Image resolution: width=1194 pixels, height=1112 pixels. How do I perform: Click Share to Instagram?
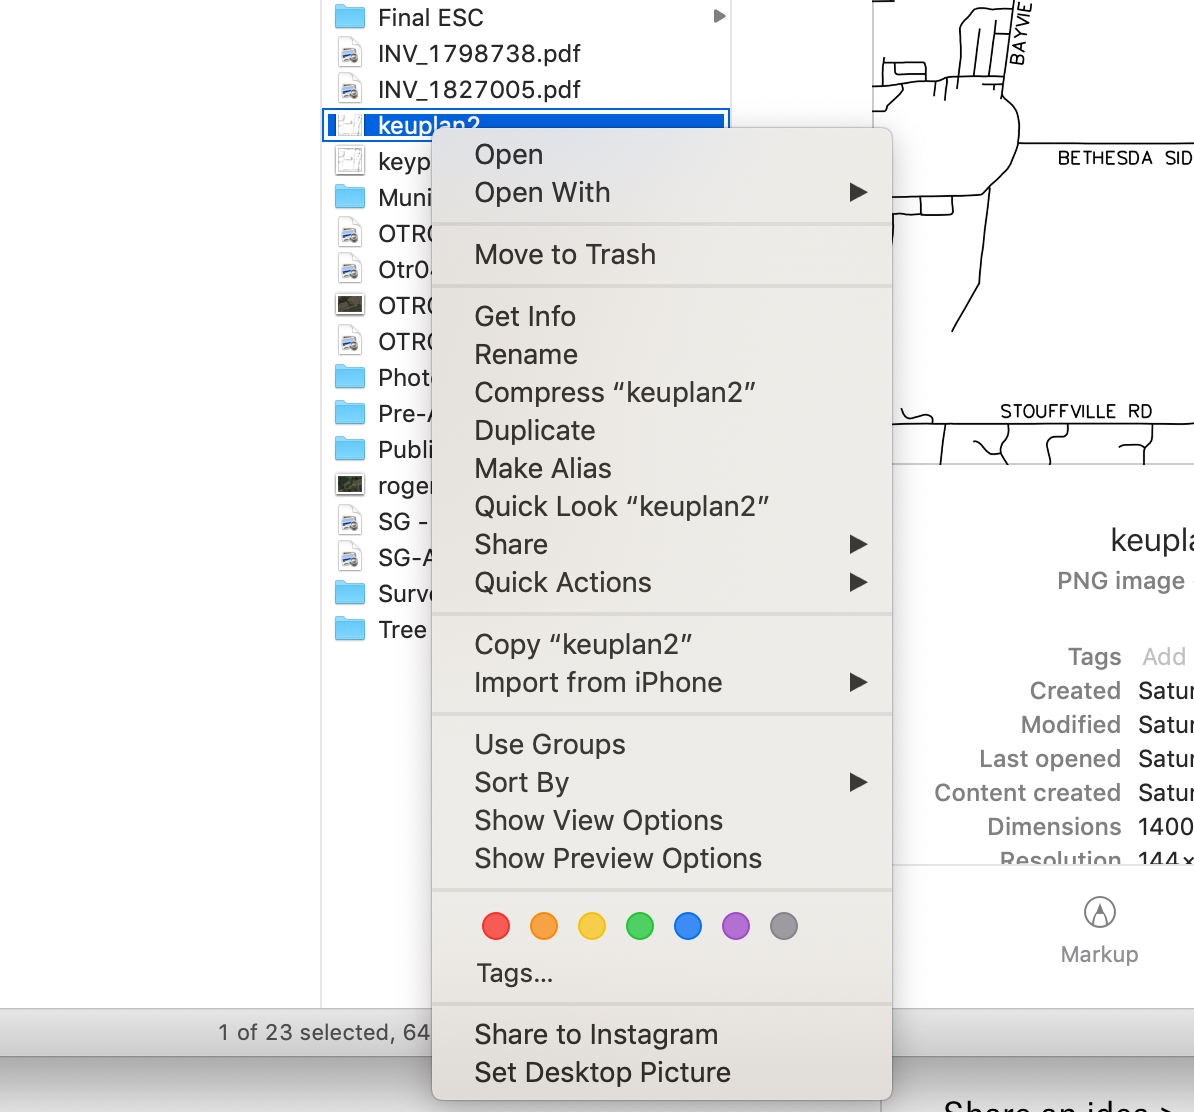click(596, 1034)
